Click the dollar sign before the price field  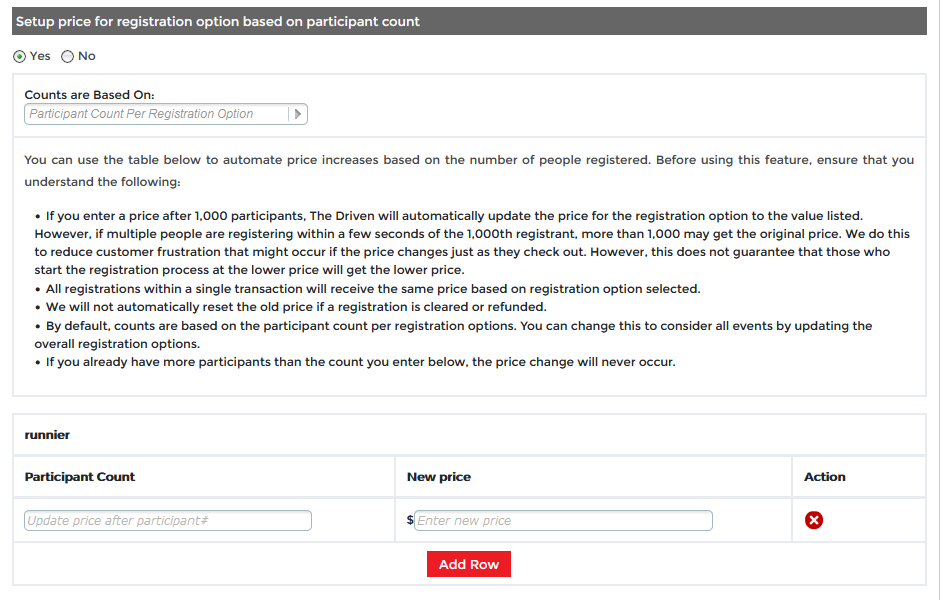[x=410, y=520]
